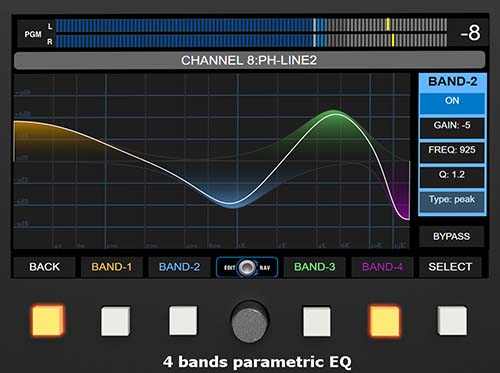Toggle EQ BYPASS

[x=451, y=236]
